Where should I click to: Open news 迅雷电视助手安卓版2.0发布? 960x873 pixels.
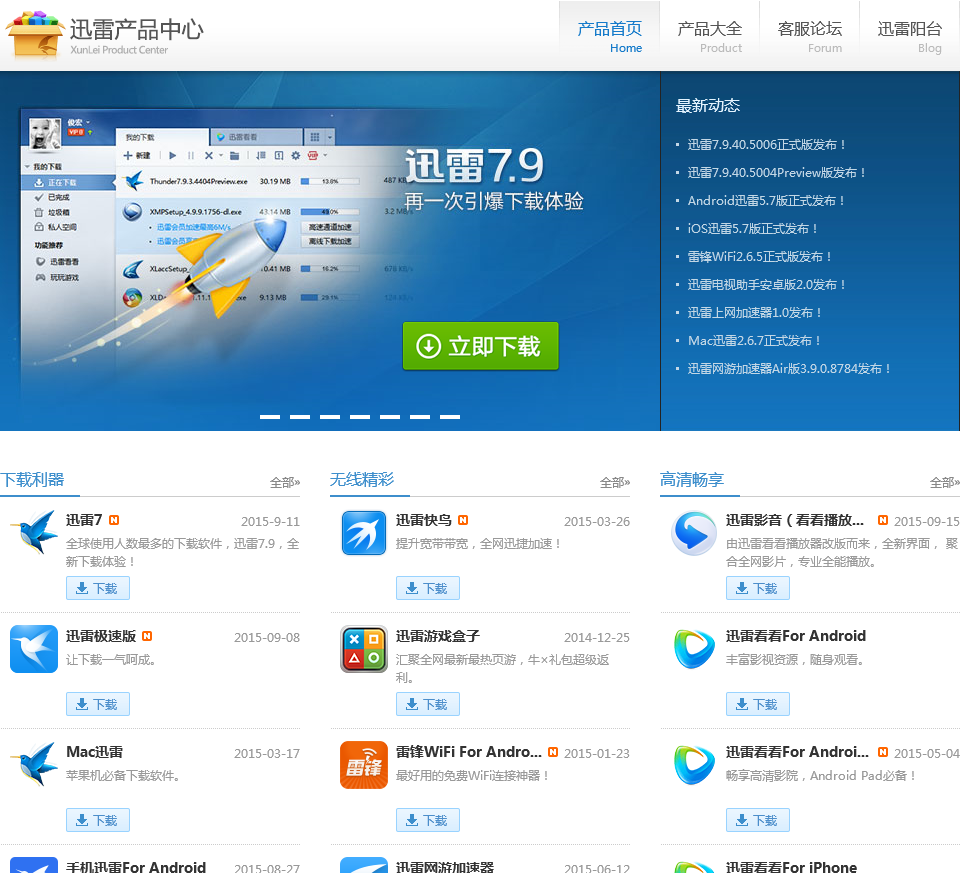click(767, 285)
